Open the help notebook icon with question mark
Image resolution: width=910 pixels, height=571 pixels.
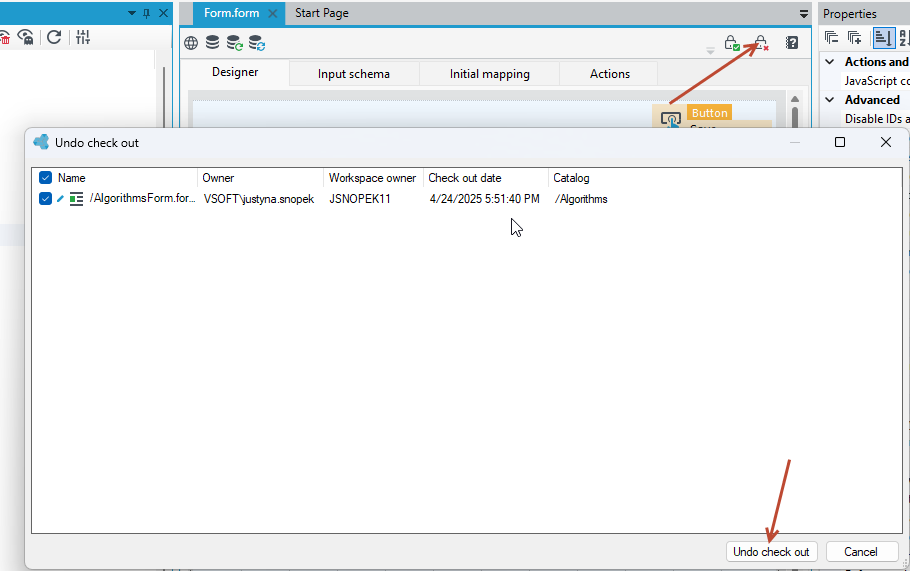pyautogui.click(x=792, y=42)
